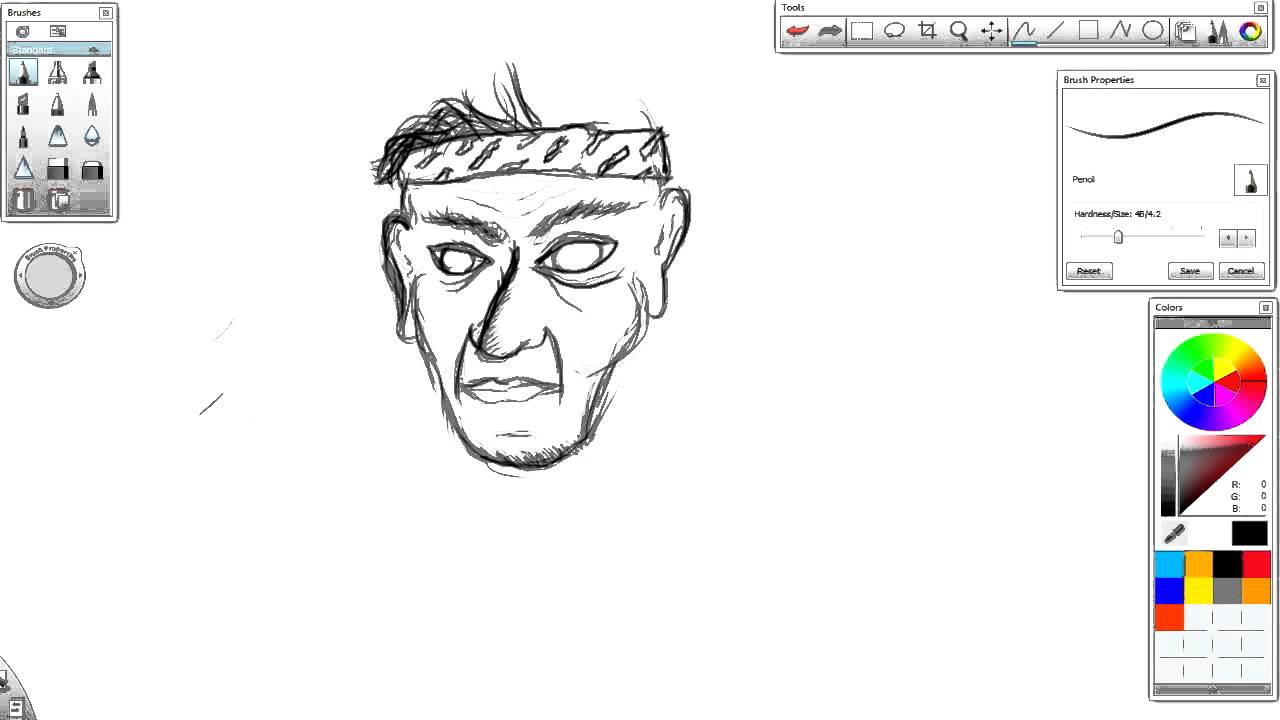Click the Brush Properties puck
The image size is (1280, 720).
coord(50,277)
